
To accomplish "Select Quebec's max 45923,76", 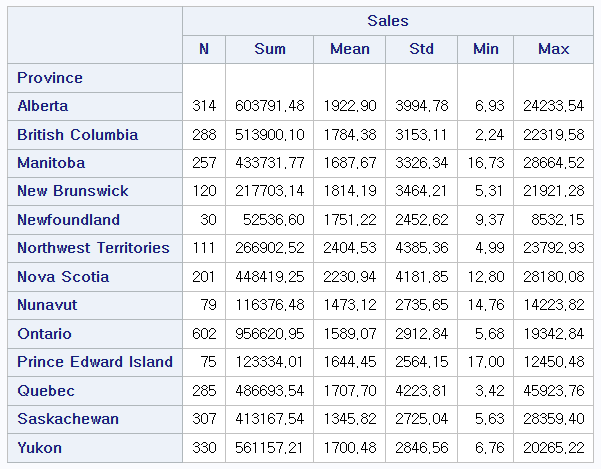I will click(553, 391).
